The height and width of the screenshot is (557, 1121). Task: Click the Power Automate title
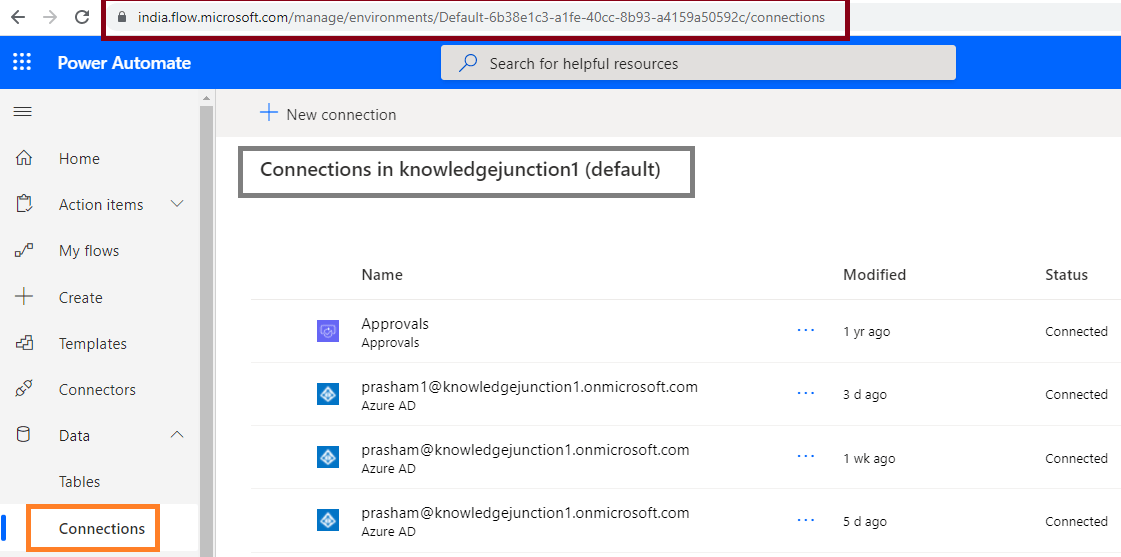click(124, 63)
